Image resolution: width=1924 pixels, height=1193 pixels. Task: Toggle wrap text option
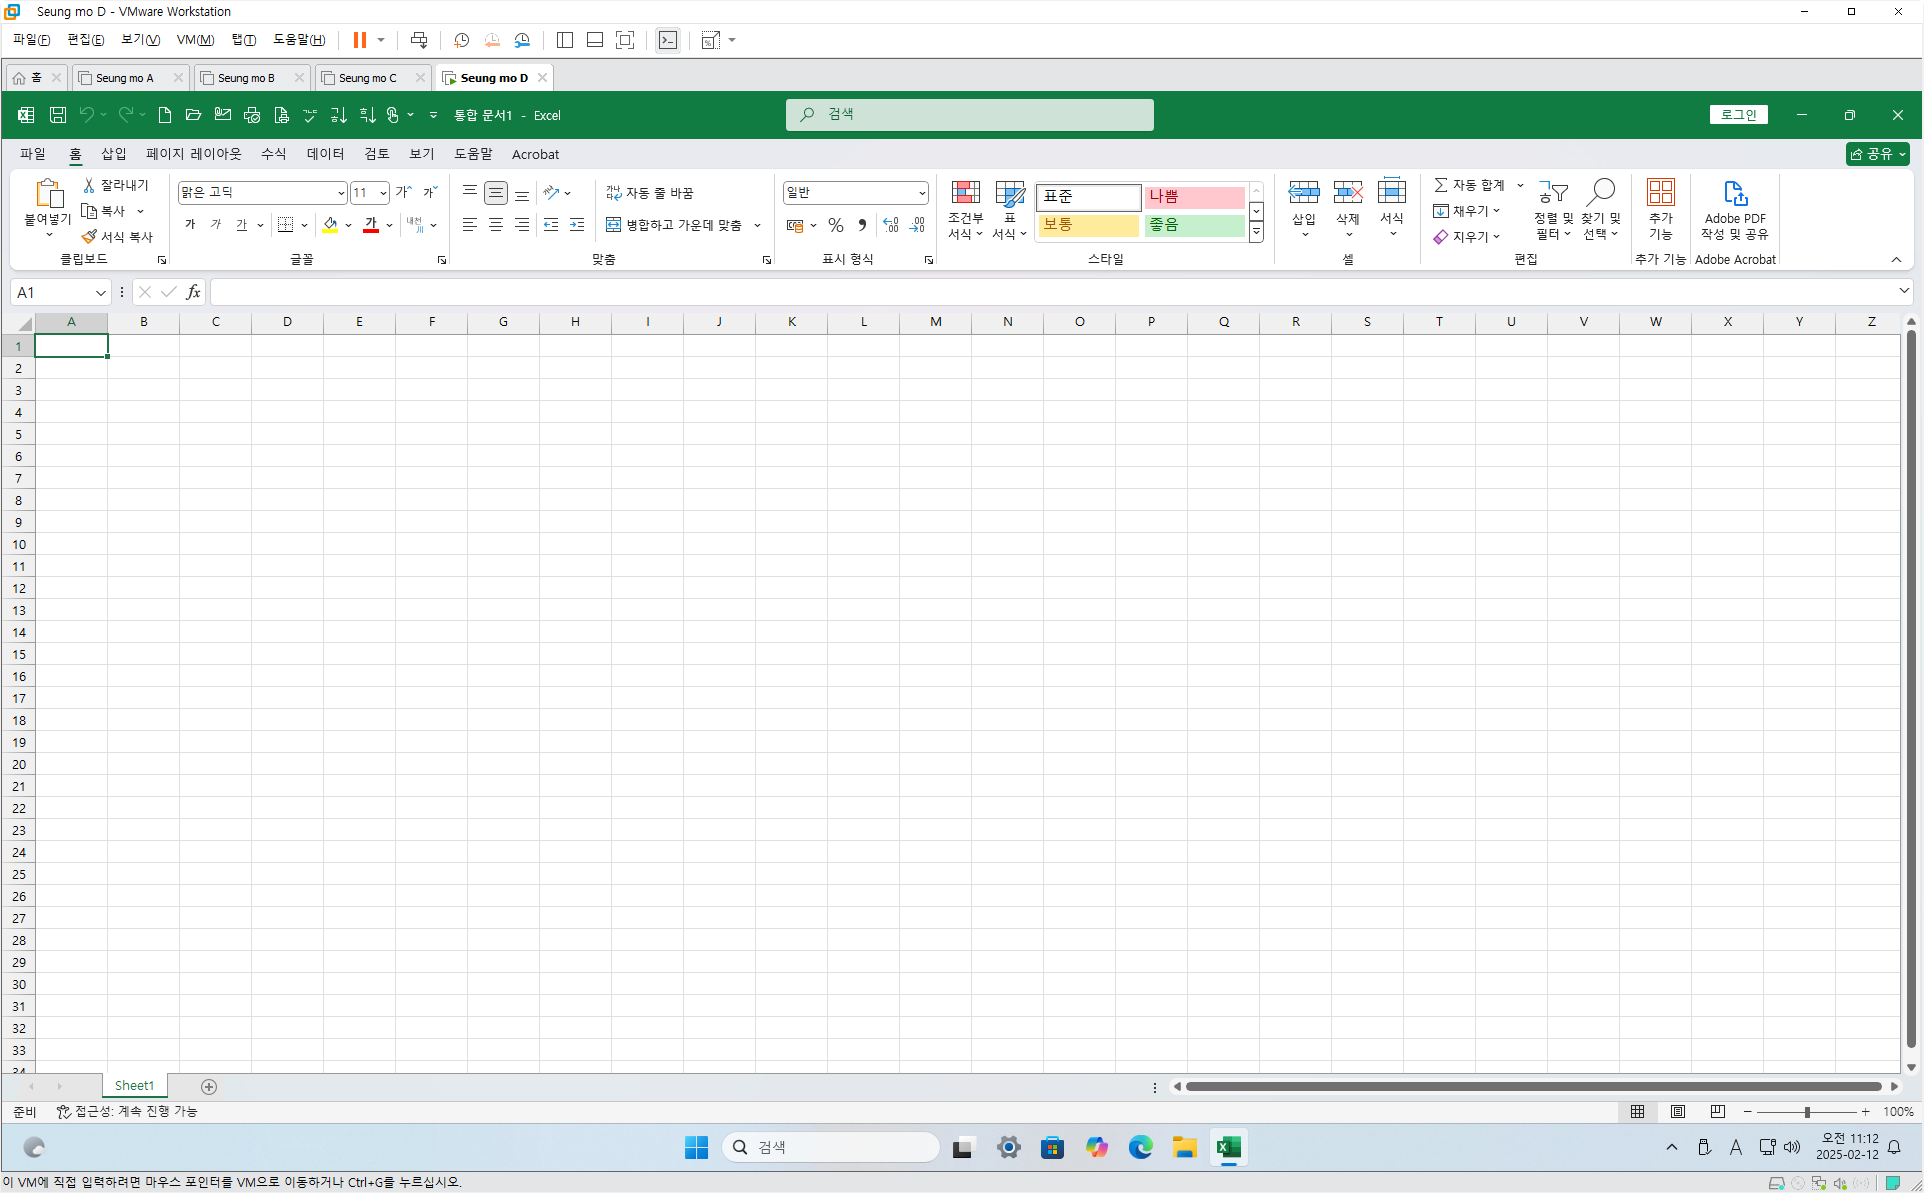(650, 193)
